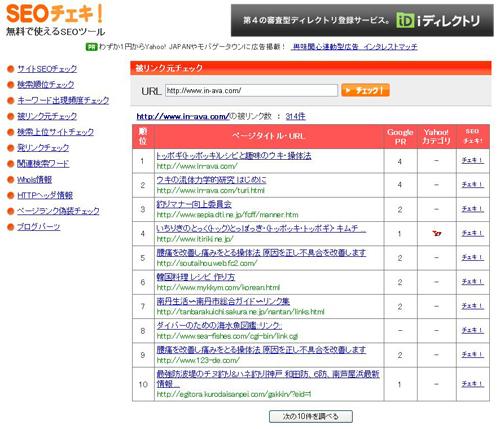Open ブログパーツ in the sidebar
The width and height of the screenshot is (500, 429).
tap(39, 227)
